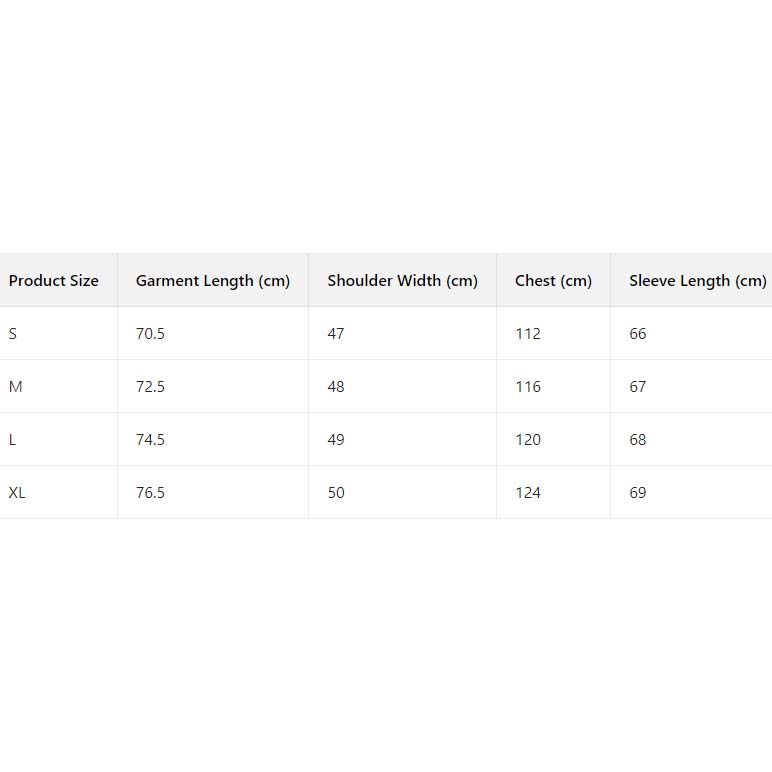Image resolution: width=772 pixels, height=772 pixels.
Task: Click garment length value 72.5
Action: point(150,387)
